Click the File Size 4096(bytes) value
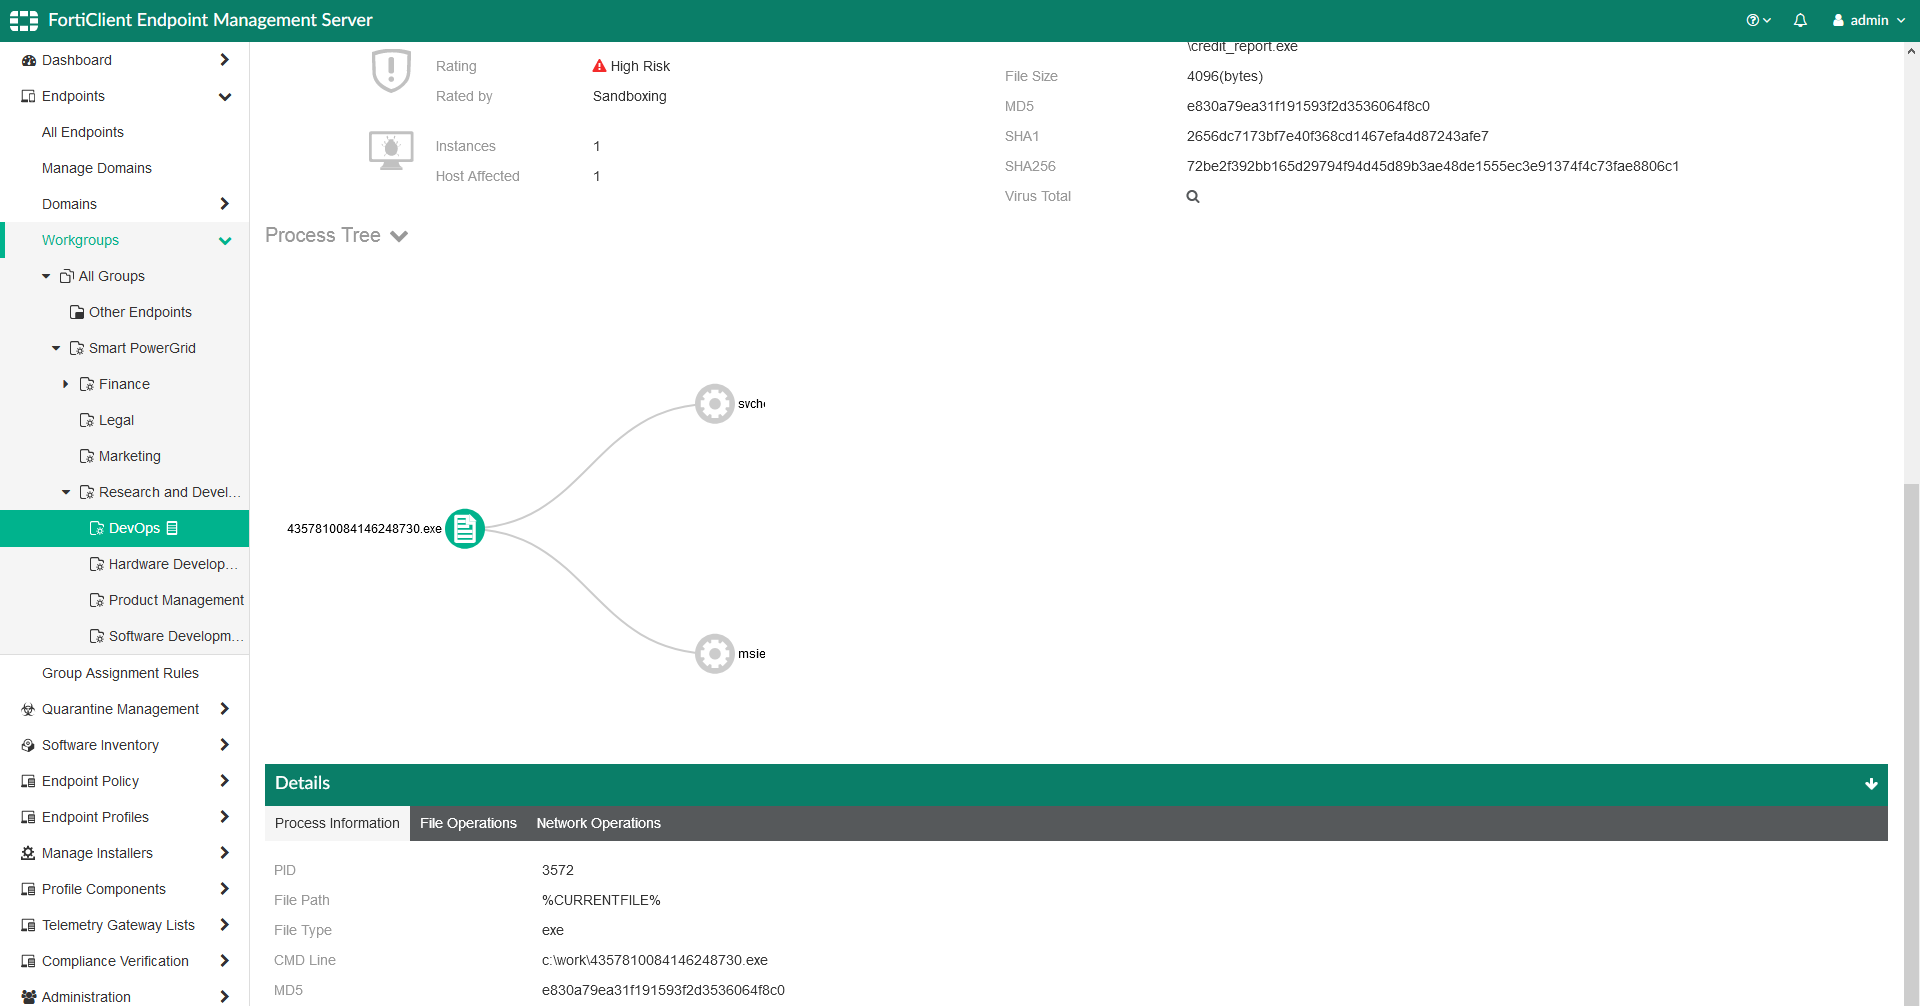This screenshot has width=1920, height=1006. [1225, 76]
